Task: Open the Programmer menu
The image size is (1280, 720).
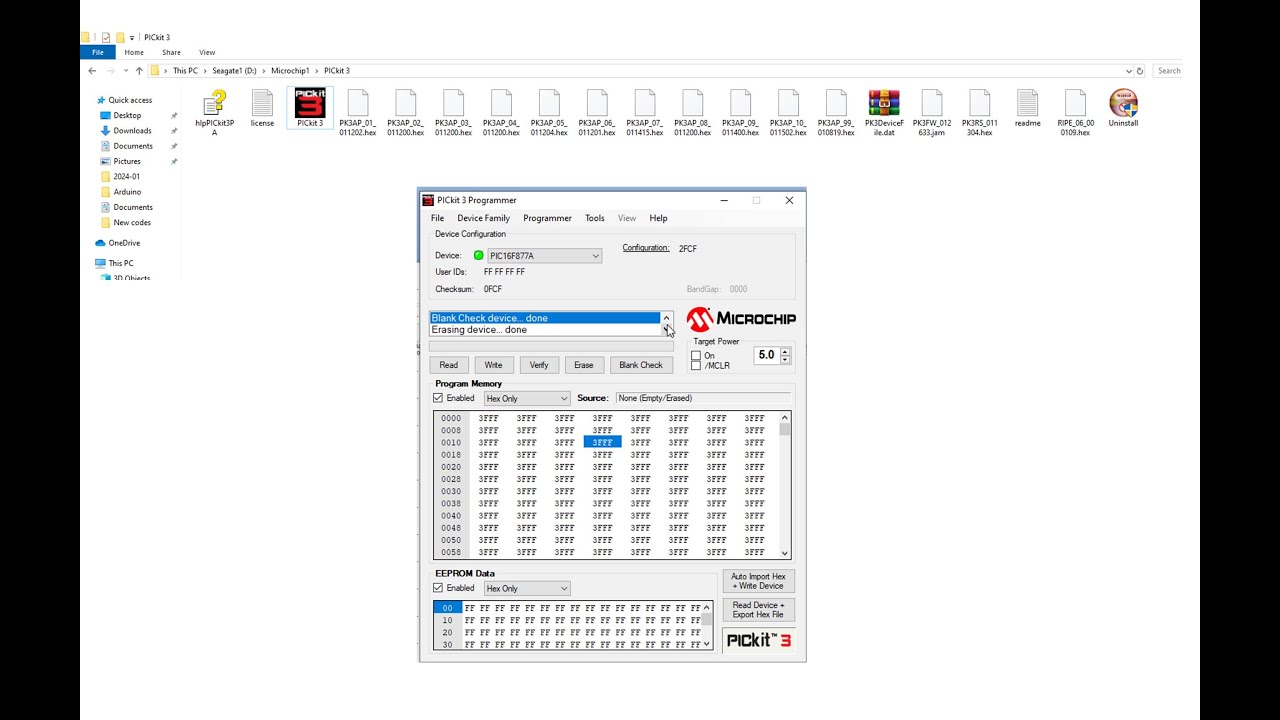Action: click(x=547, y=218)
